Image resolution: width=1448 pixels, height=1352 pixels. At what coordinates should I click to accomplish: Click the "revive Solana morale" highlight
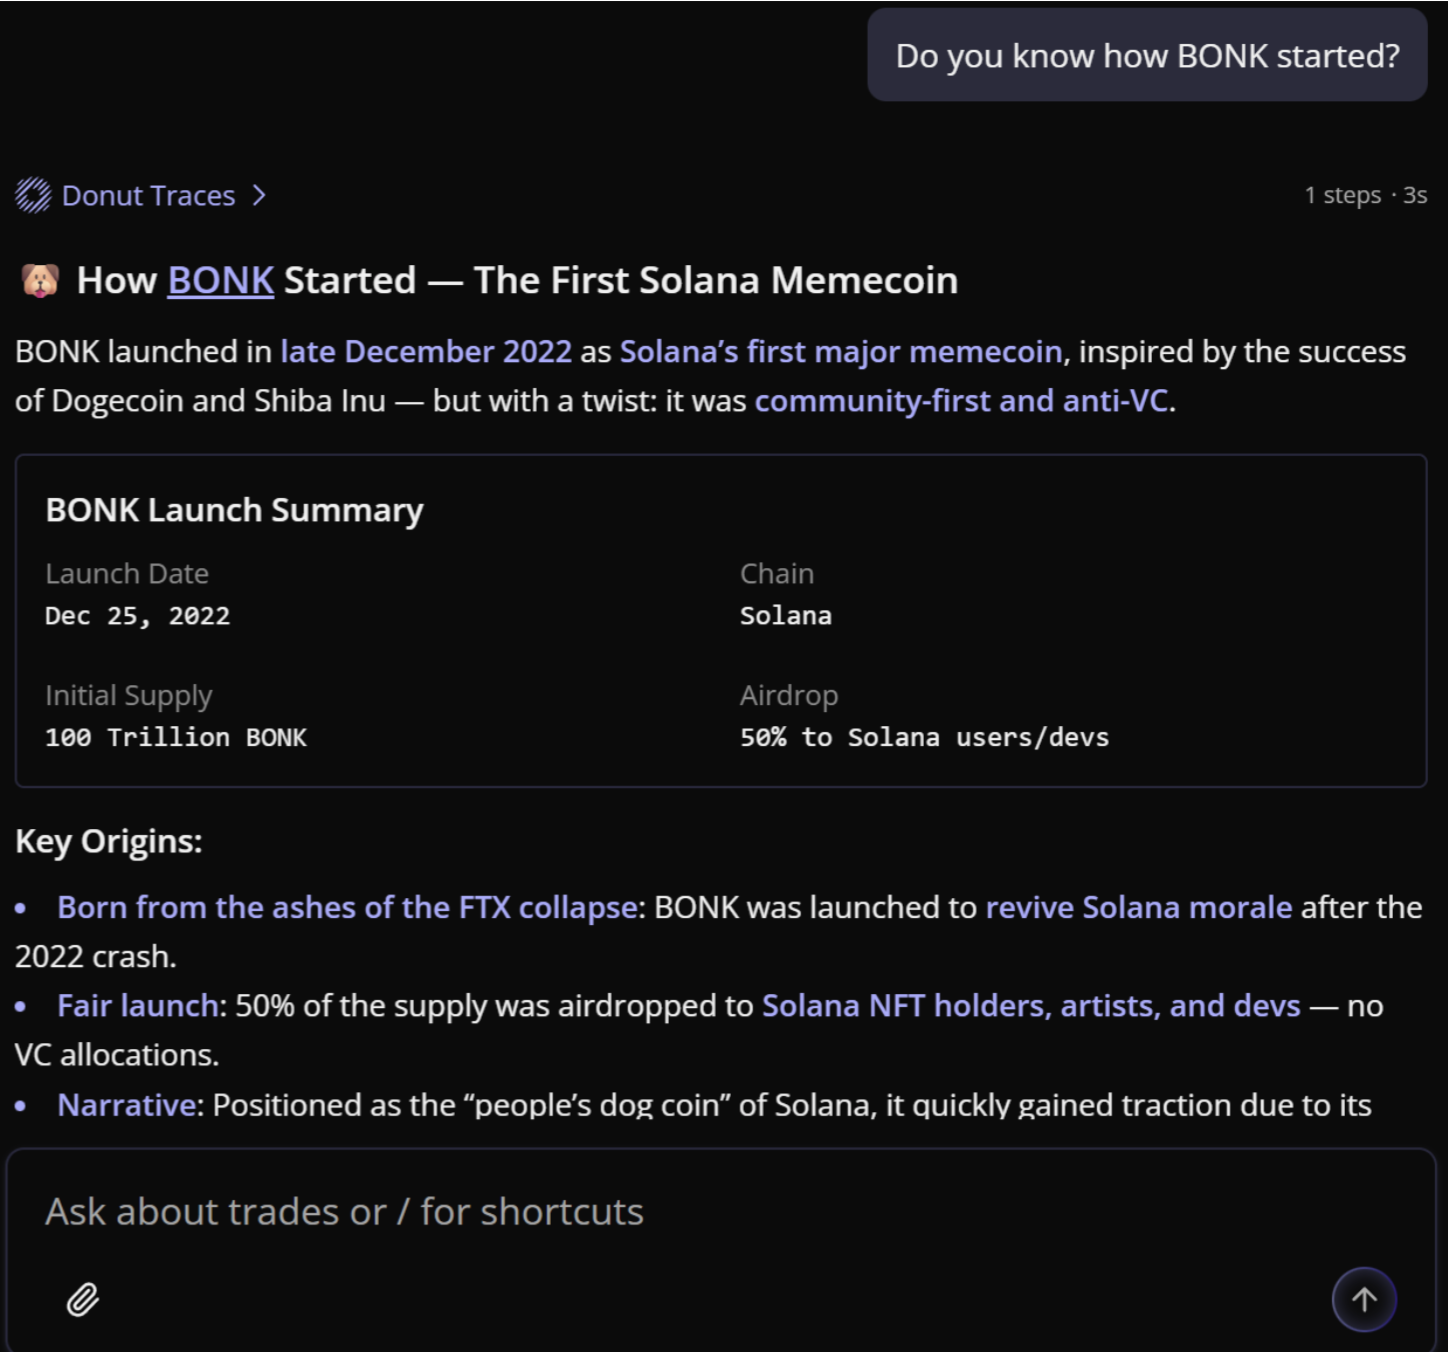tap(1139, 907)
